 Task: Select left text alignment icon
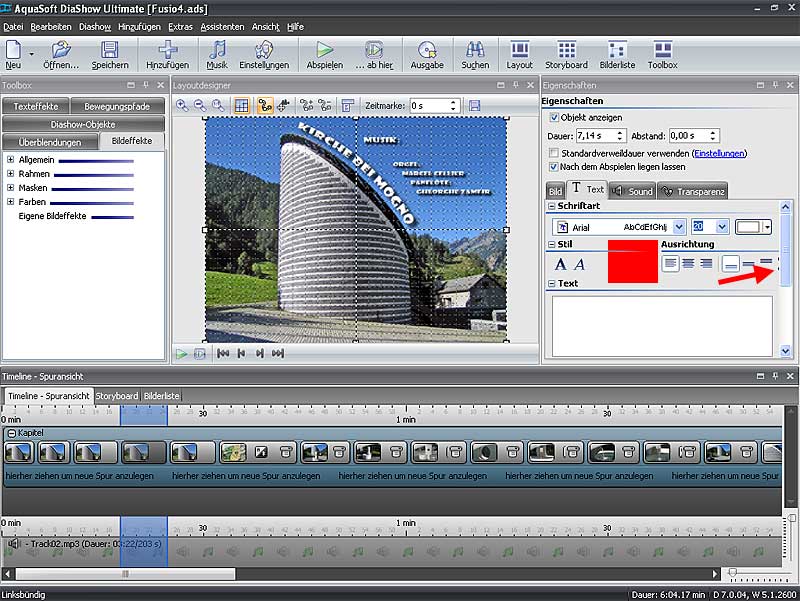click(671, 263)
